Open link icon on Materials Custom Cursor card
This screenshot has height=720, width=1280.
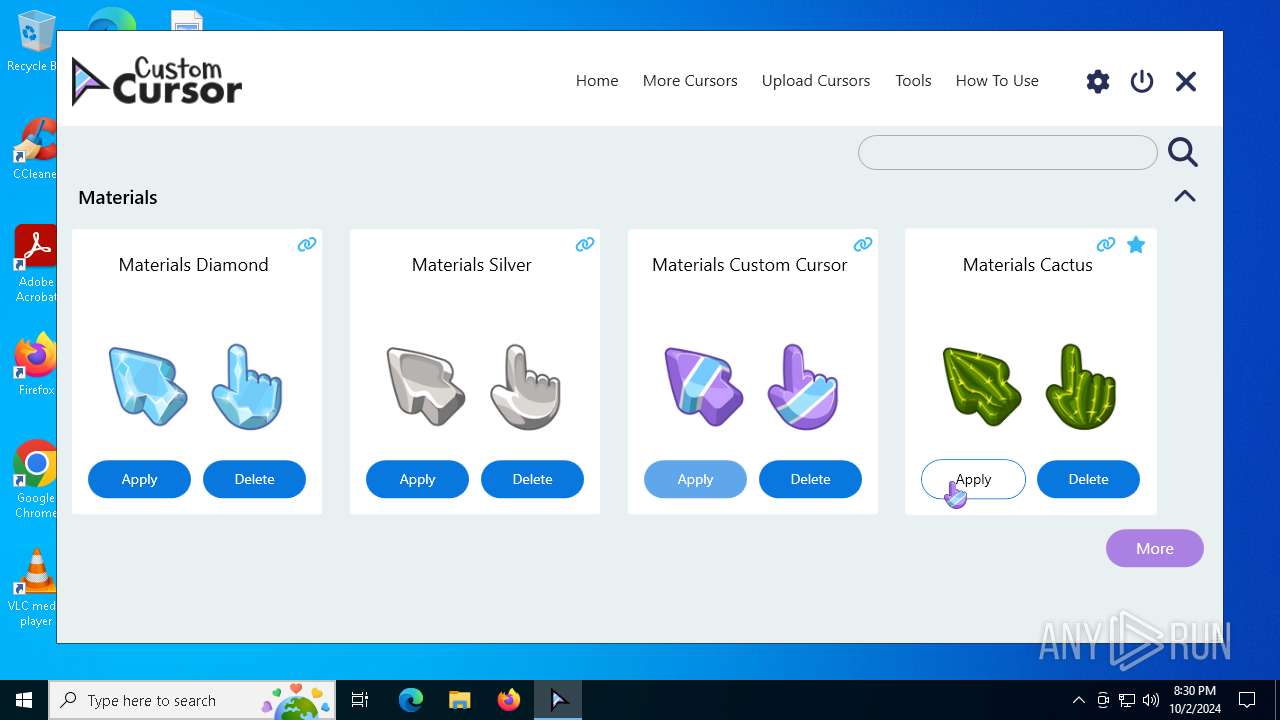863,245
